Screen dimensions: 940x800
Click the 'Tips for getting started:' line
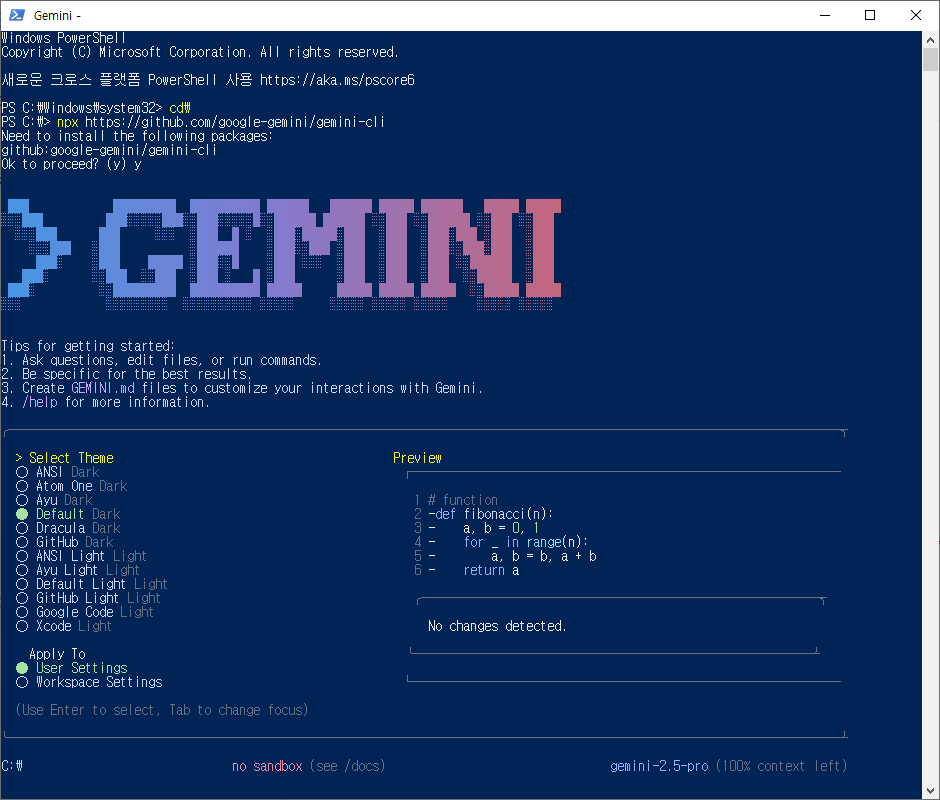click(x=88, y=346)
